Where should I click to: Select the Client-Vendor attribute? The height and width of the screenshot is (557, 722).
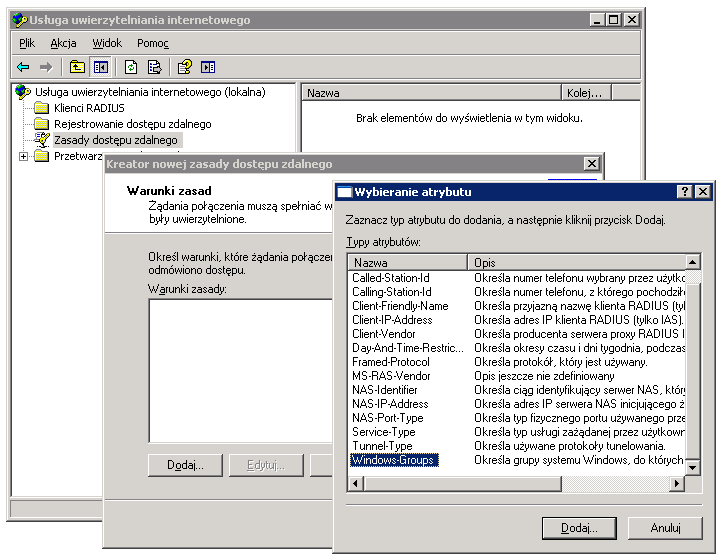point(384,334)
